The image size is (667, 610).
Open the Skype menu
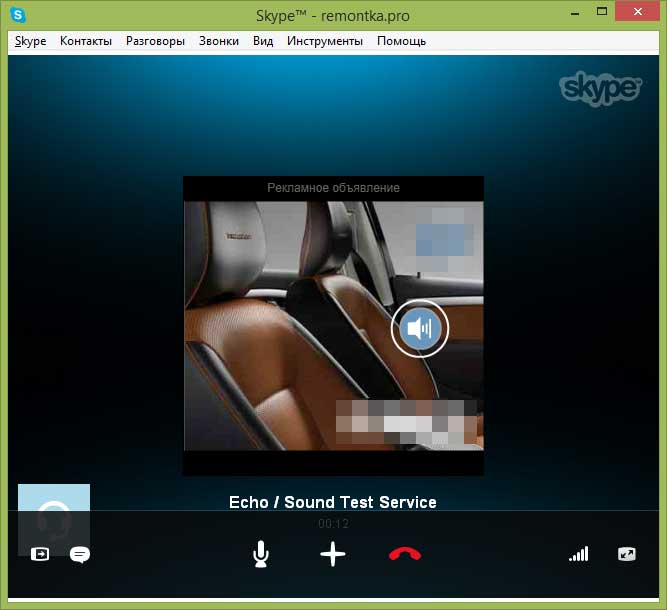(x=30, y=41)
